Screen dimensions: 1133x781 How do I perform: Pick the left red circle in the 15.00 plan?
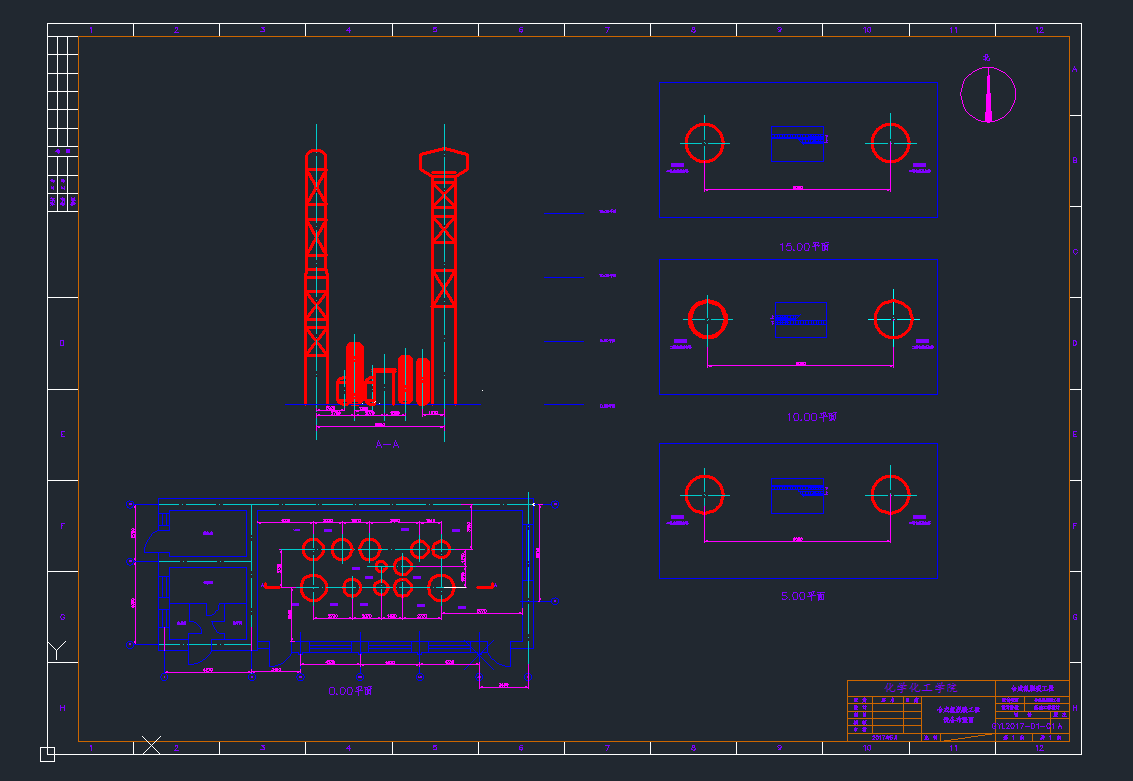704,143
